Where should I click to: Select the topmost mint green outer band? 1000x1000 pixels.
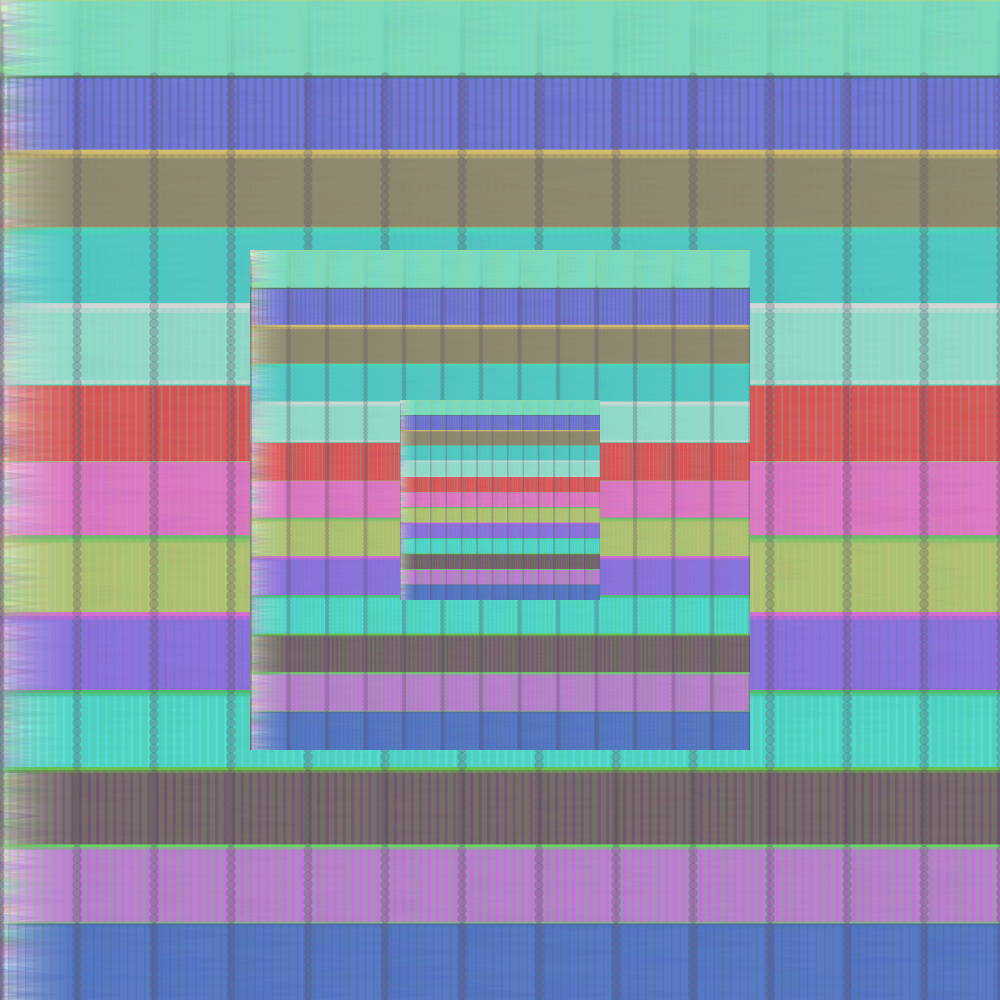[x=500, y=38]
